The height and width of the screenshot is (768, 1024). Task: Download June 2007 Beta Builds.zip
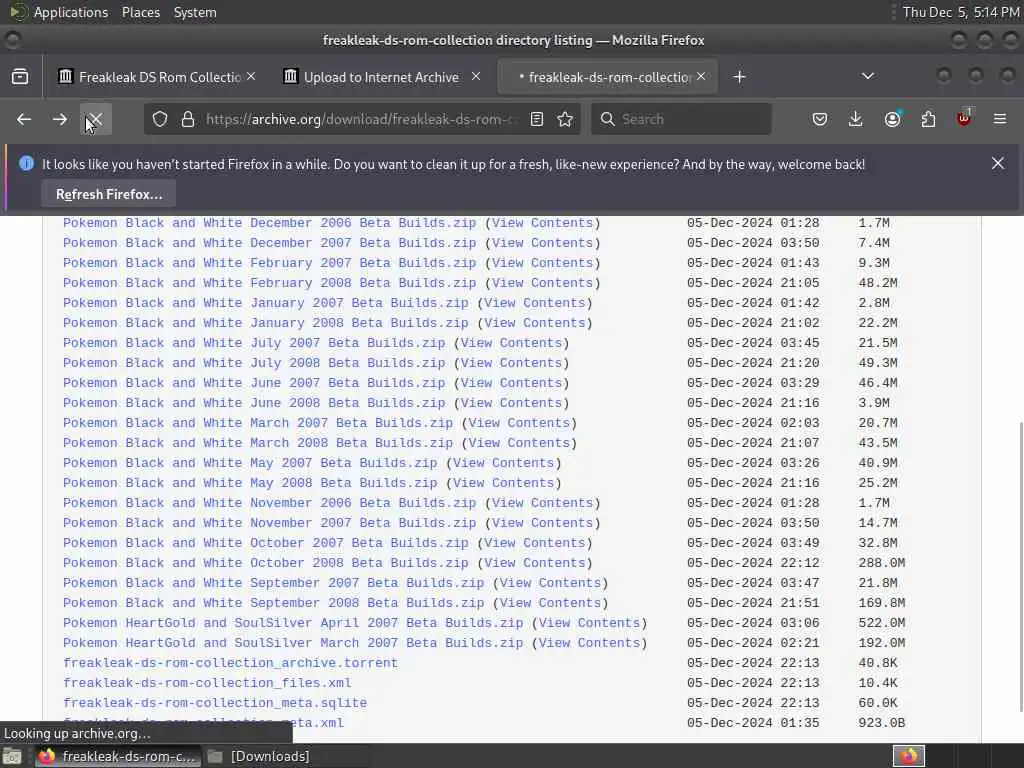click(x=254, y=383)
